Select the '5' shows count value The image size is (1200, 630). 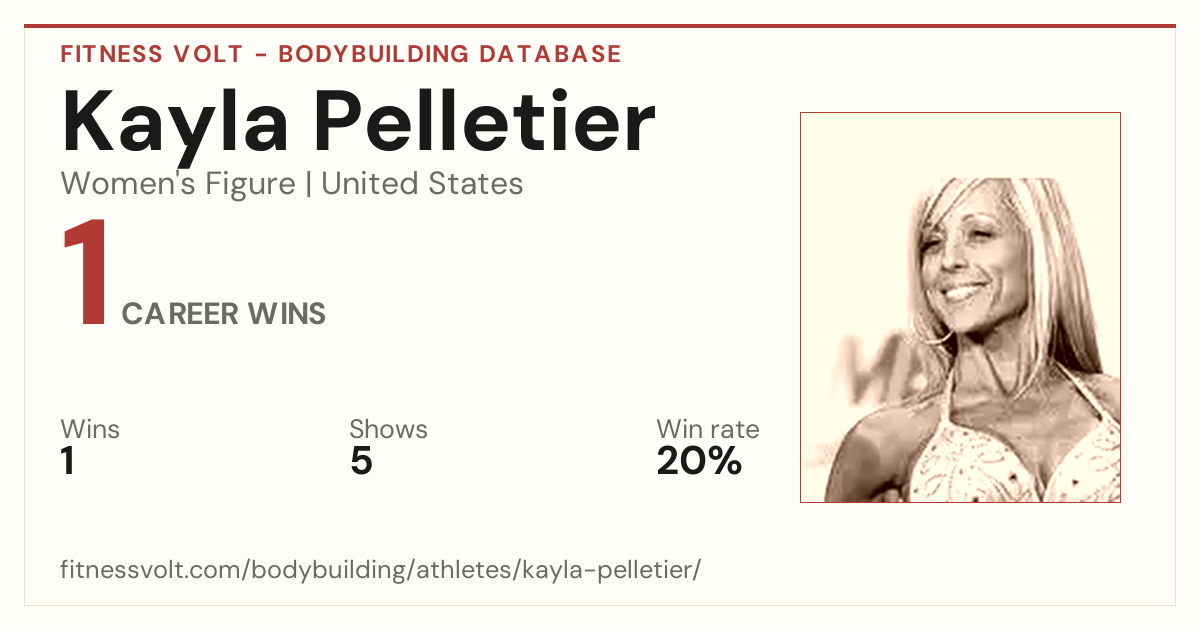[x=361, y=462]
